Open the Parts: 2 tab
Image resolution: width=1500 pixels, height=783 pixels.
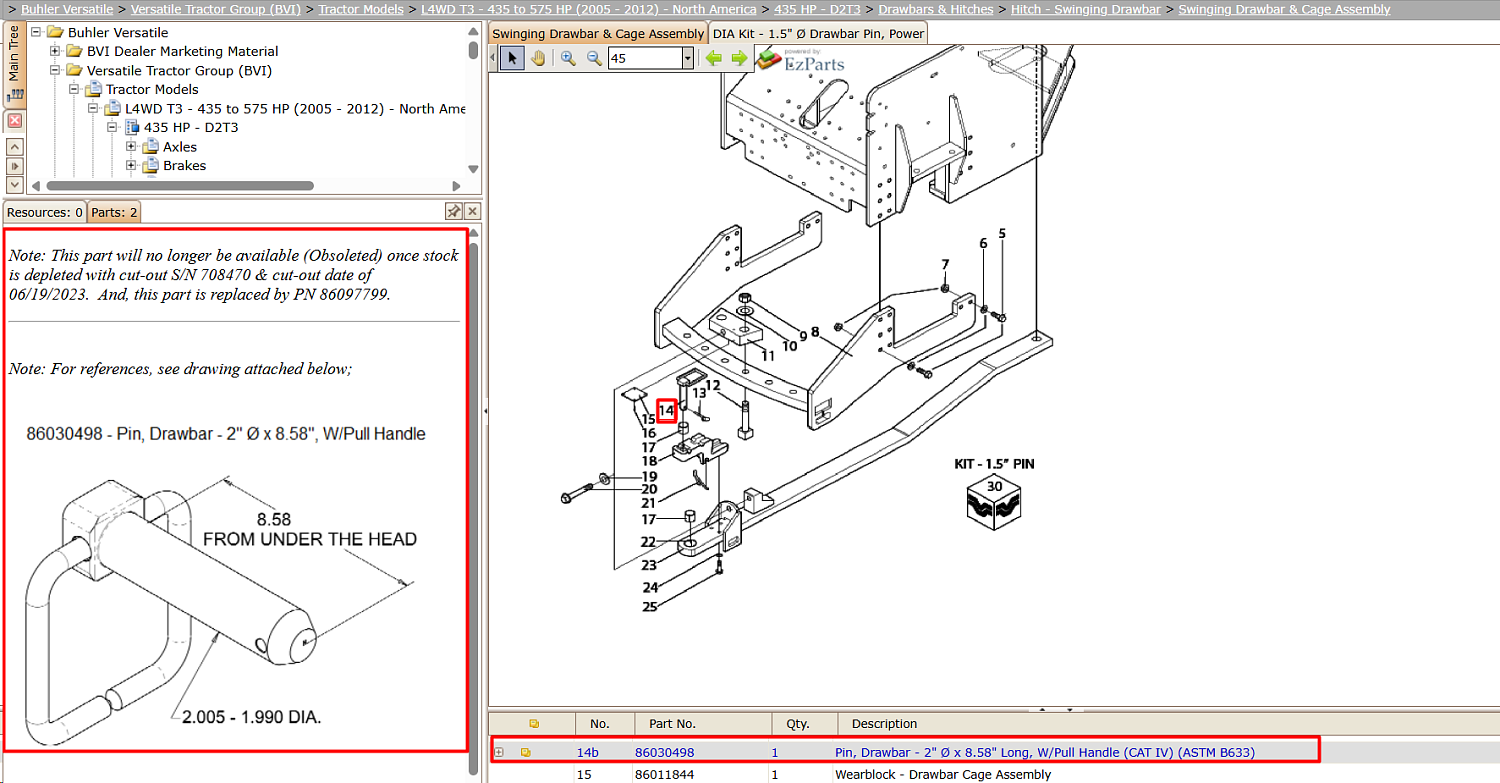coord(114,212)
